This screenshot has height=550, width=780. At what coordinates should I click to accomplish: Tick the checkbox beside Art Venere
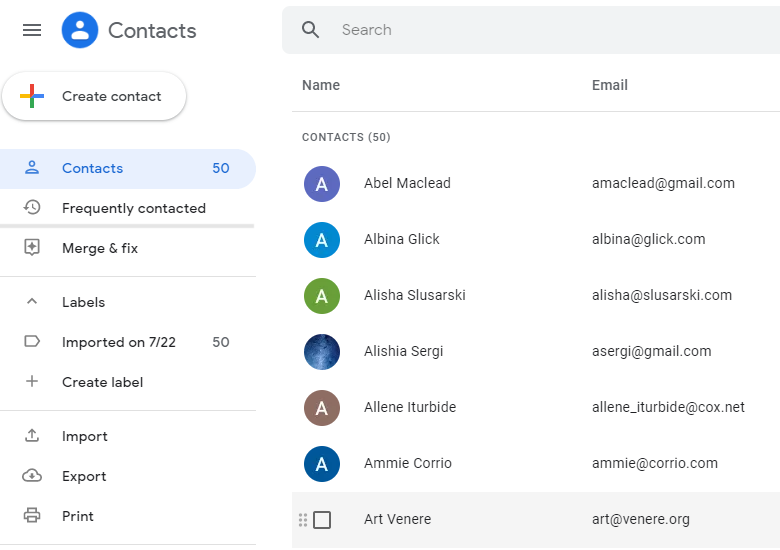click(322, 520)
